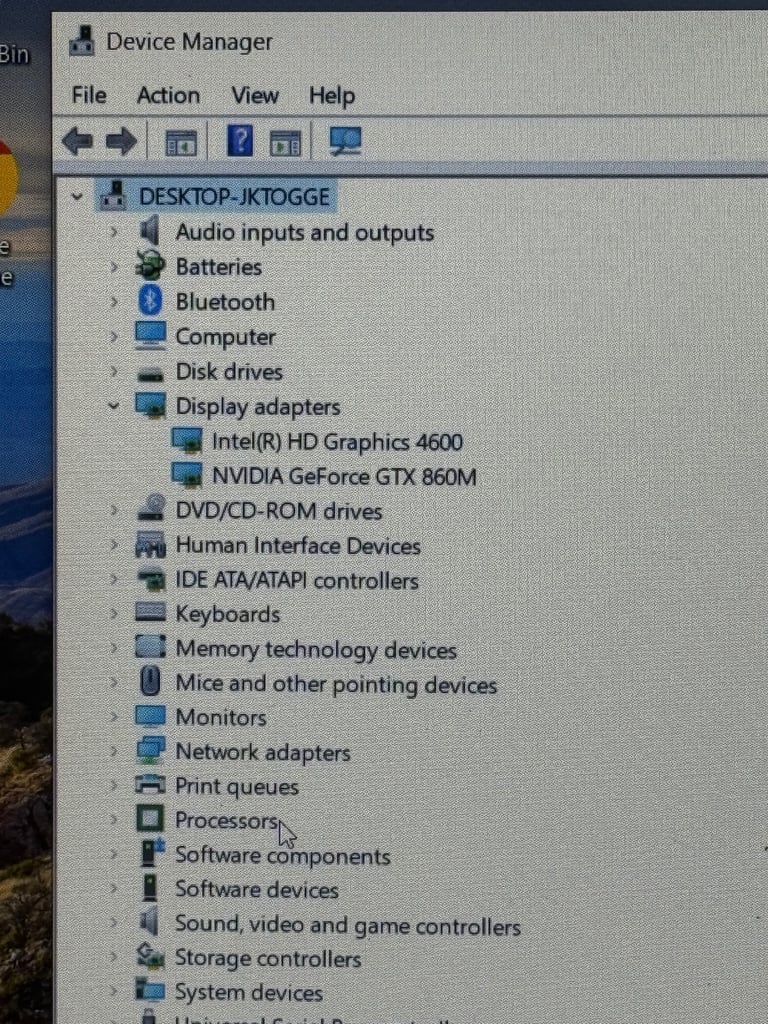The width and height of the screenshot is (768, 1024).
Task: Select the Print queues label
Action: click(236, 787)
